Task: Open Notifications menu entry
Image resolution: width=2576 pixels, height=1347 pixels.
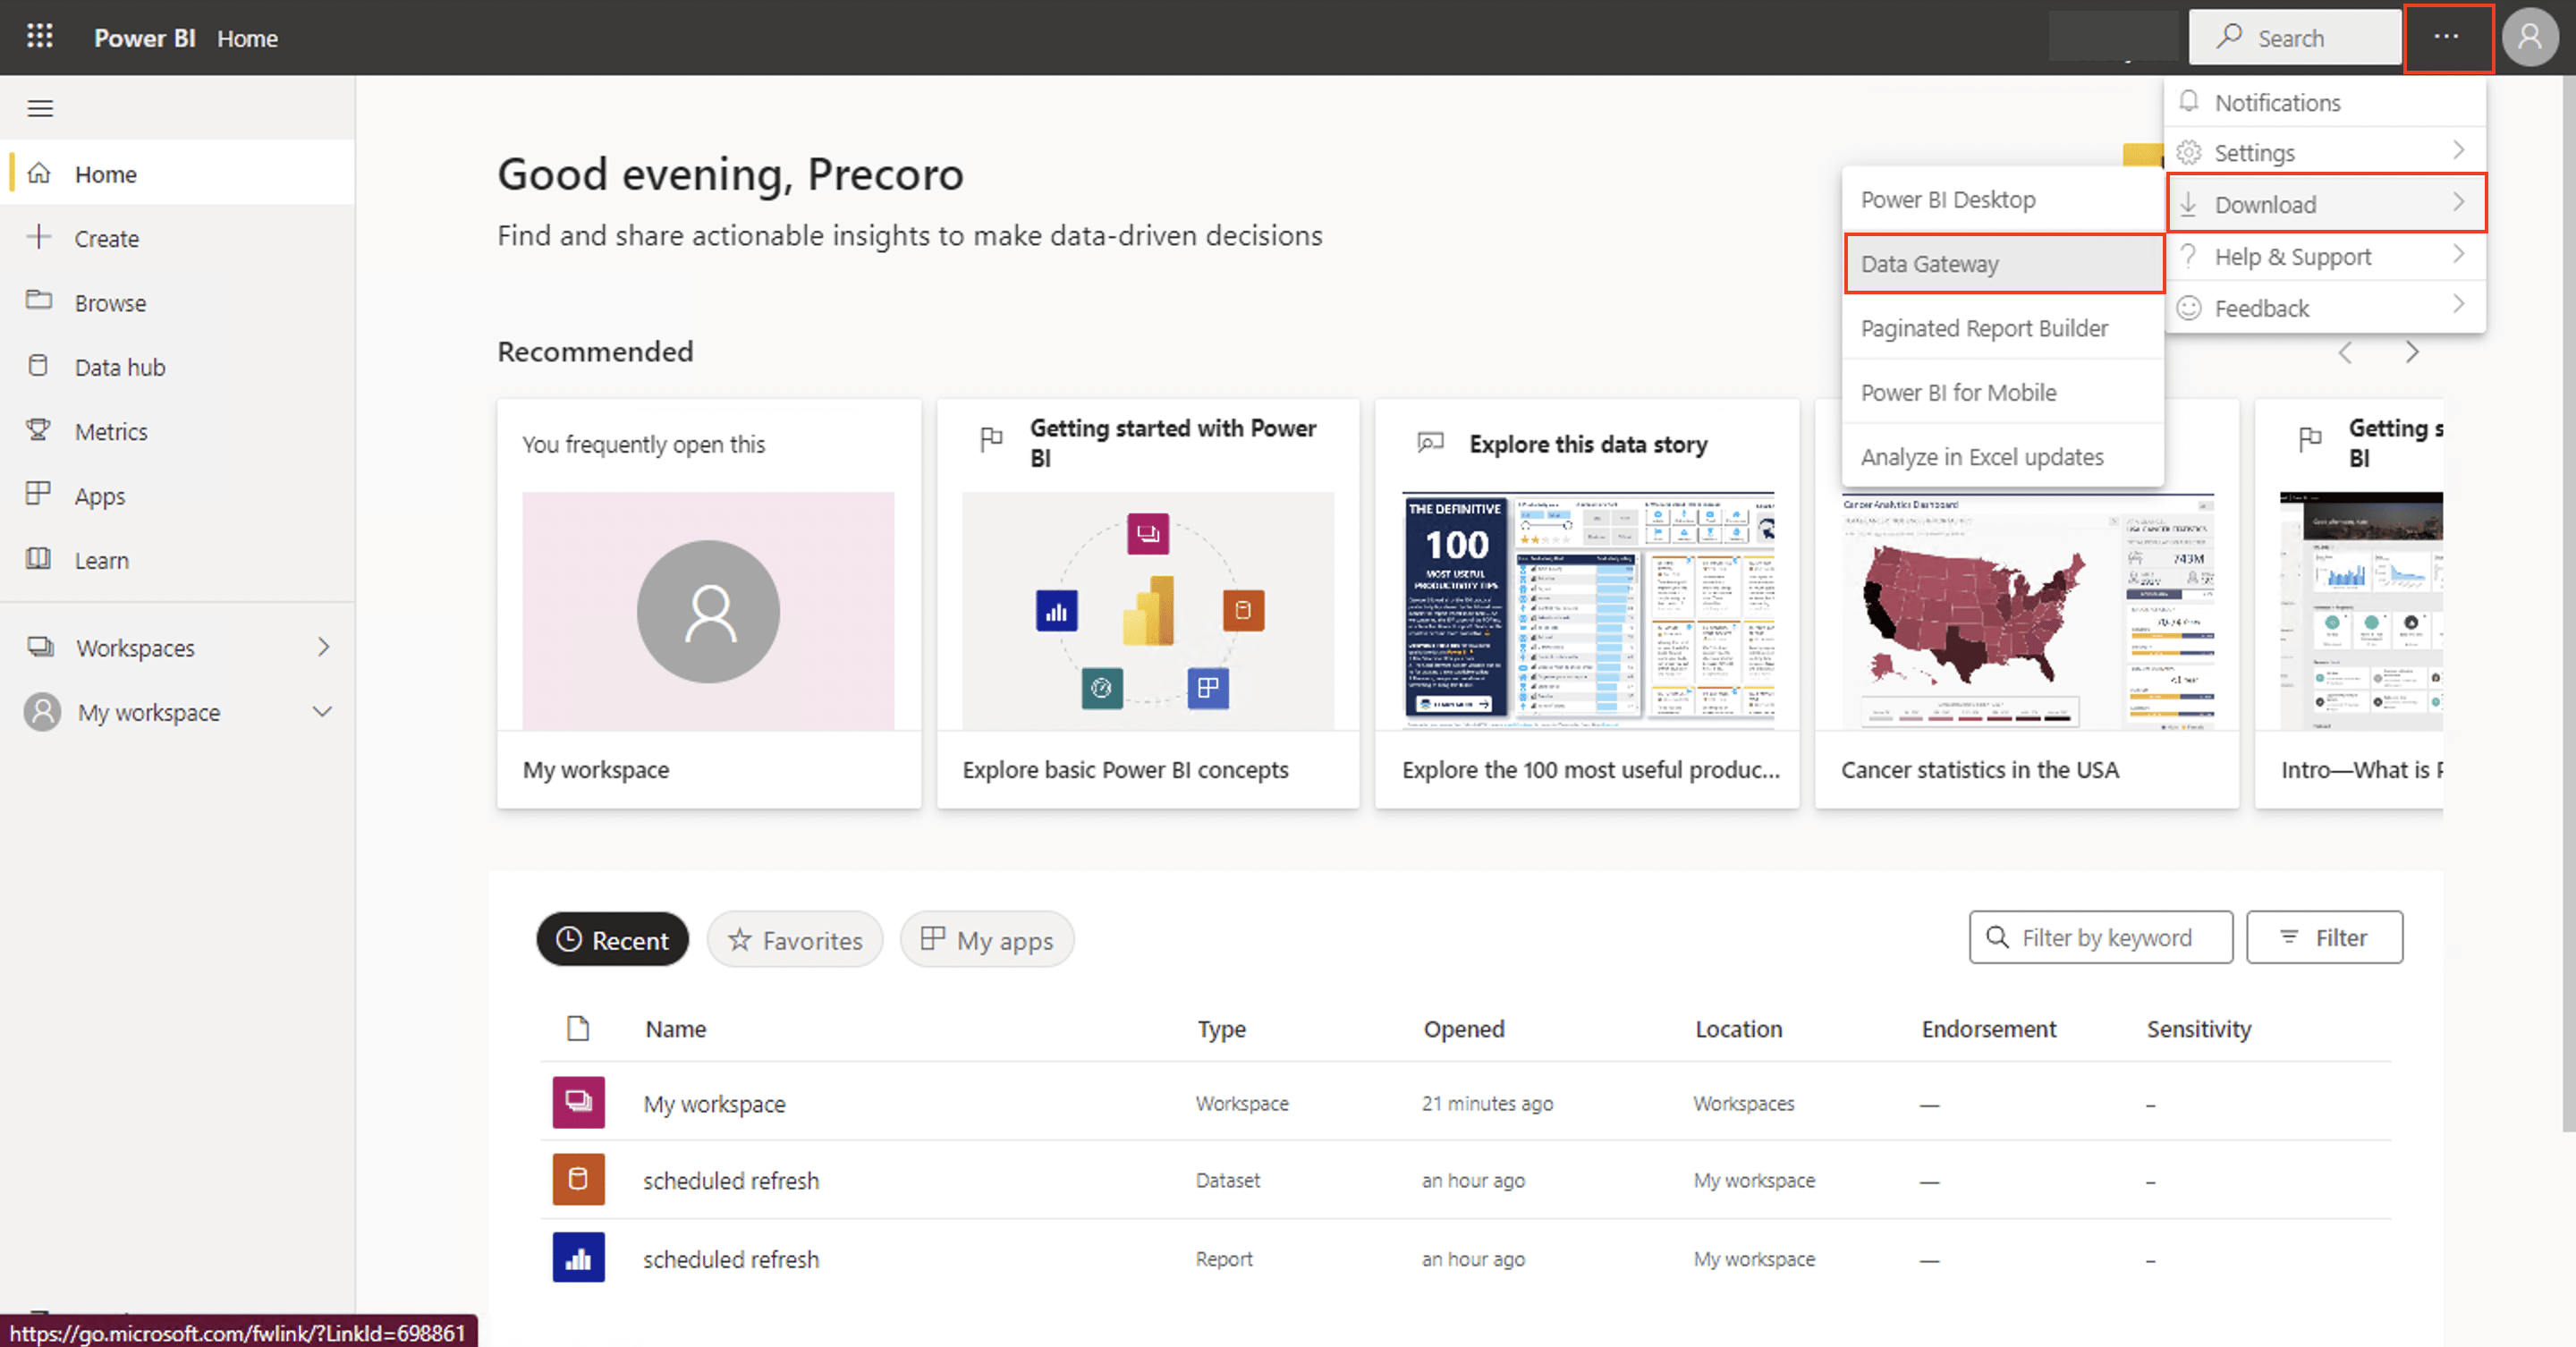Action: point(2325,102)
